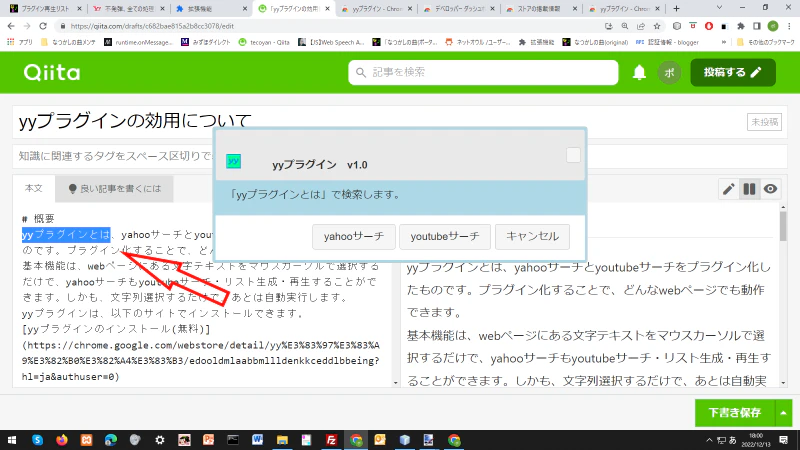Click the yy plugin icon in the dialog
This screenshot has width=800, height=450.
point(233,161)
